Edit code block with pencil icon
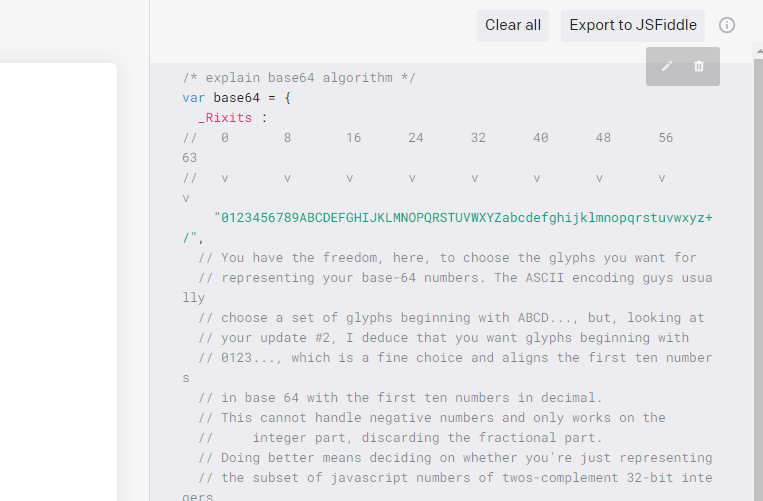This screenshot has height=501, width=763. [667, 66]
